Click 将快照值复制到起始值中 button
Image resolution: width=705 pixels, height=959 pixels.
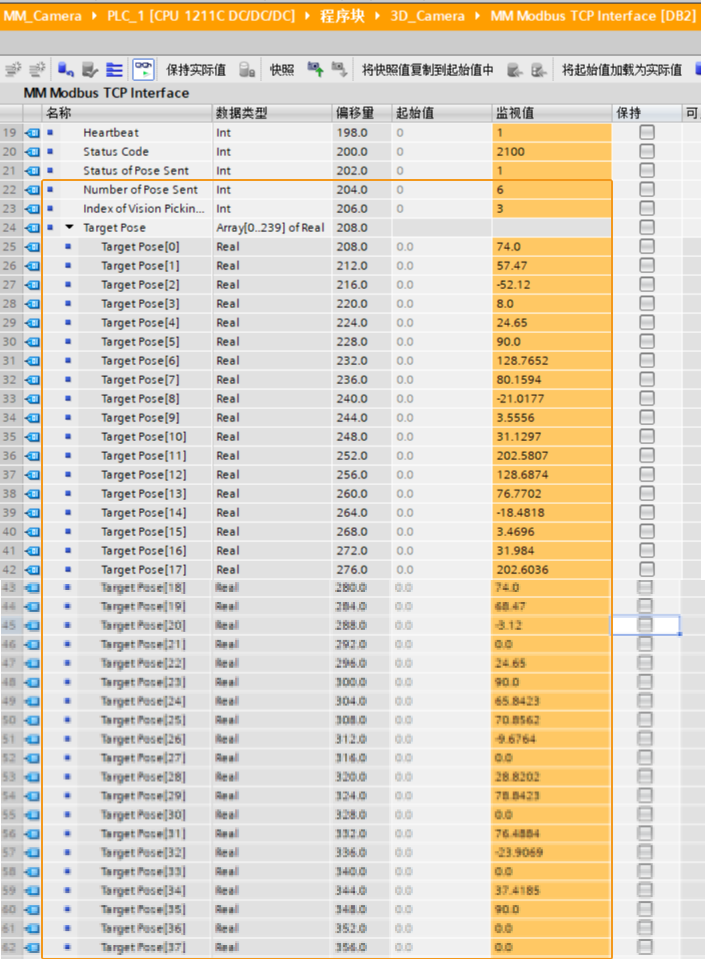pos(427,70)
